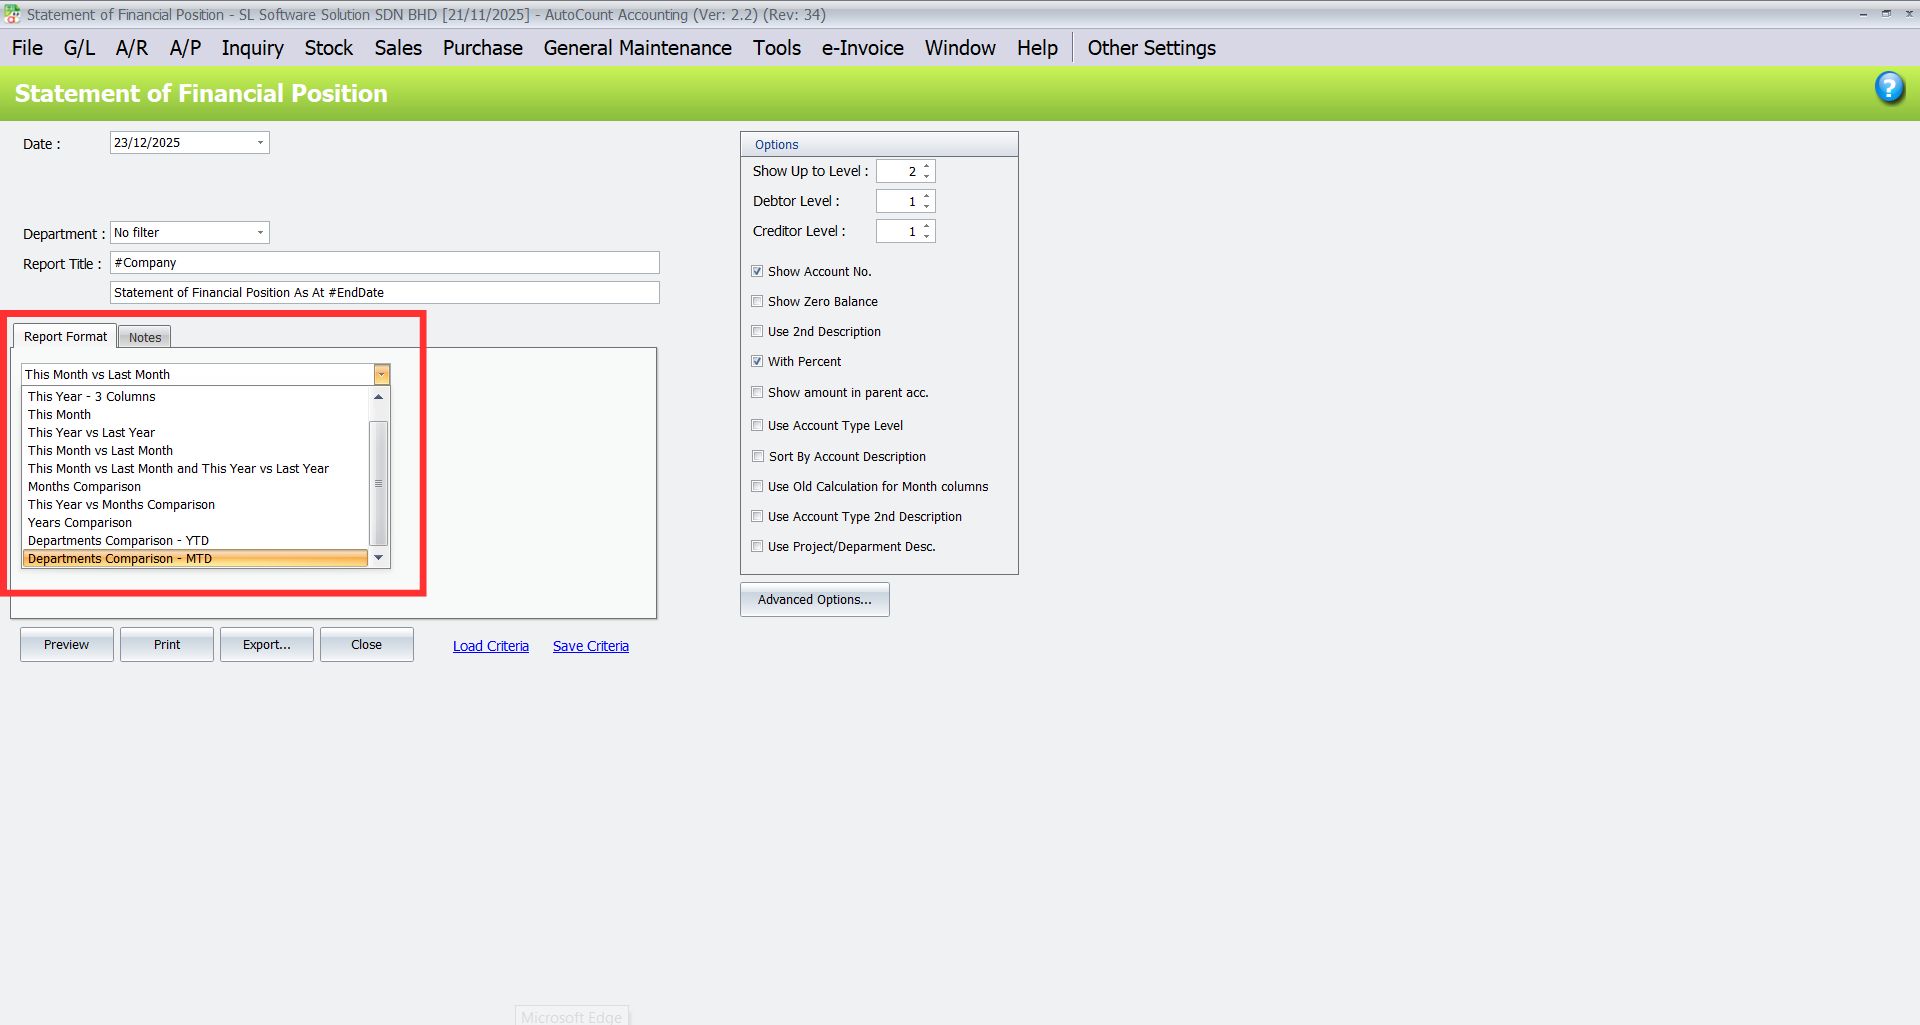
Task: Click the #Company report title field
Action: (384, 263)
